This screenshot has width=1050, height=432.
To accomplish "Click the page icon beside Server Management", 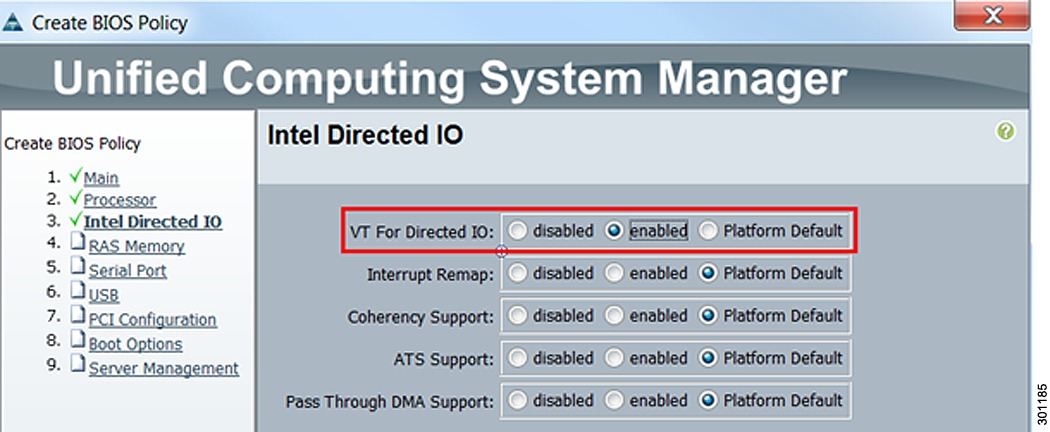I will tap(78, 364).
